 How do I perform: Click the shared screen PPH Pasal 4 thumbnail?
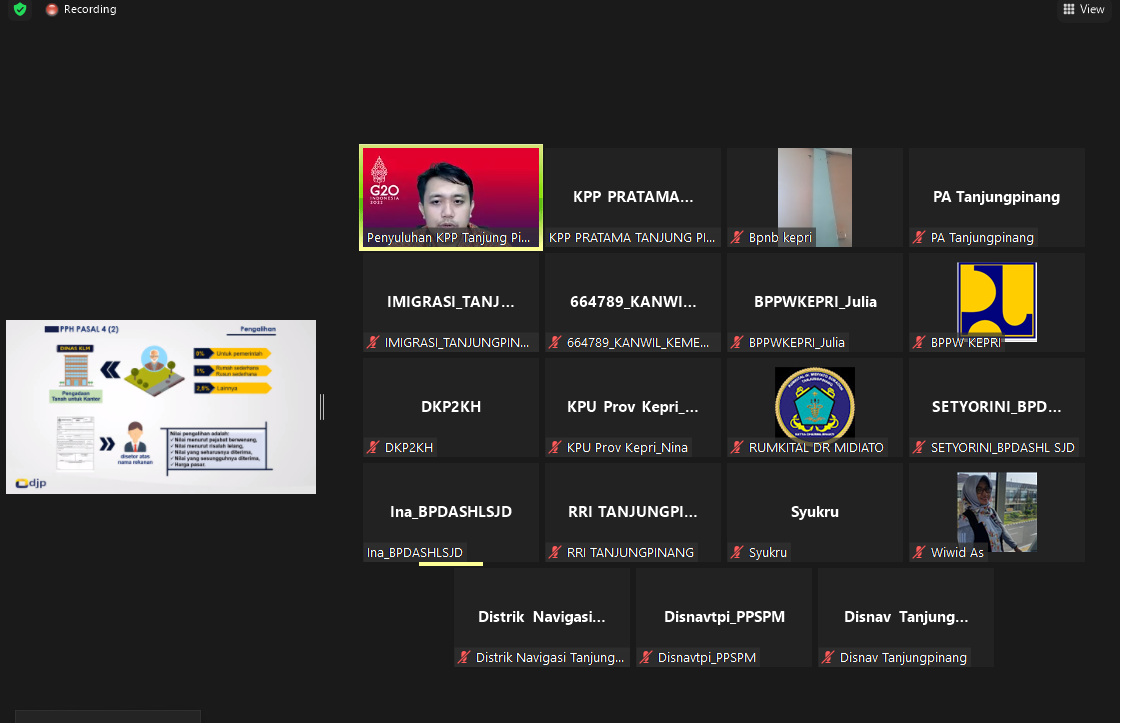[x=161, y=406]
